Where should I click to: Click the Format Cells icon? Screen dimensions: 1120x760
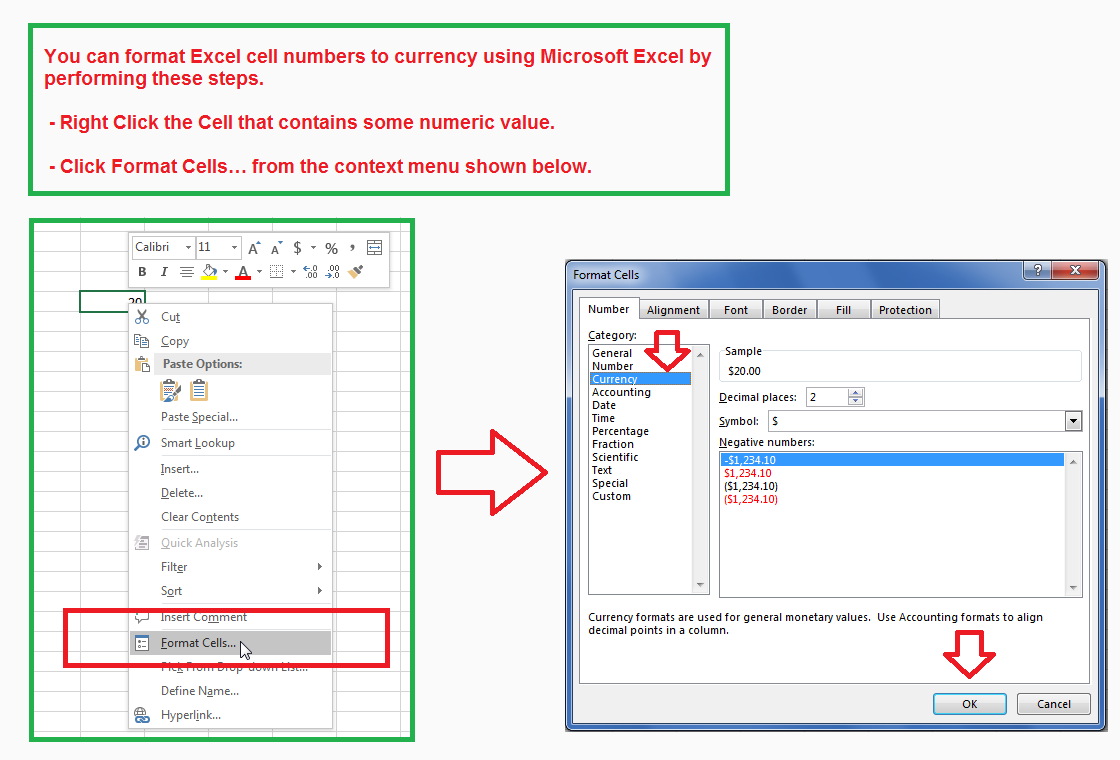pyautogui.click(x=142, y=643)
